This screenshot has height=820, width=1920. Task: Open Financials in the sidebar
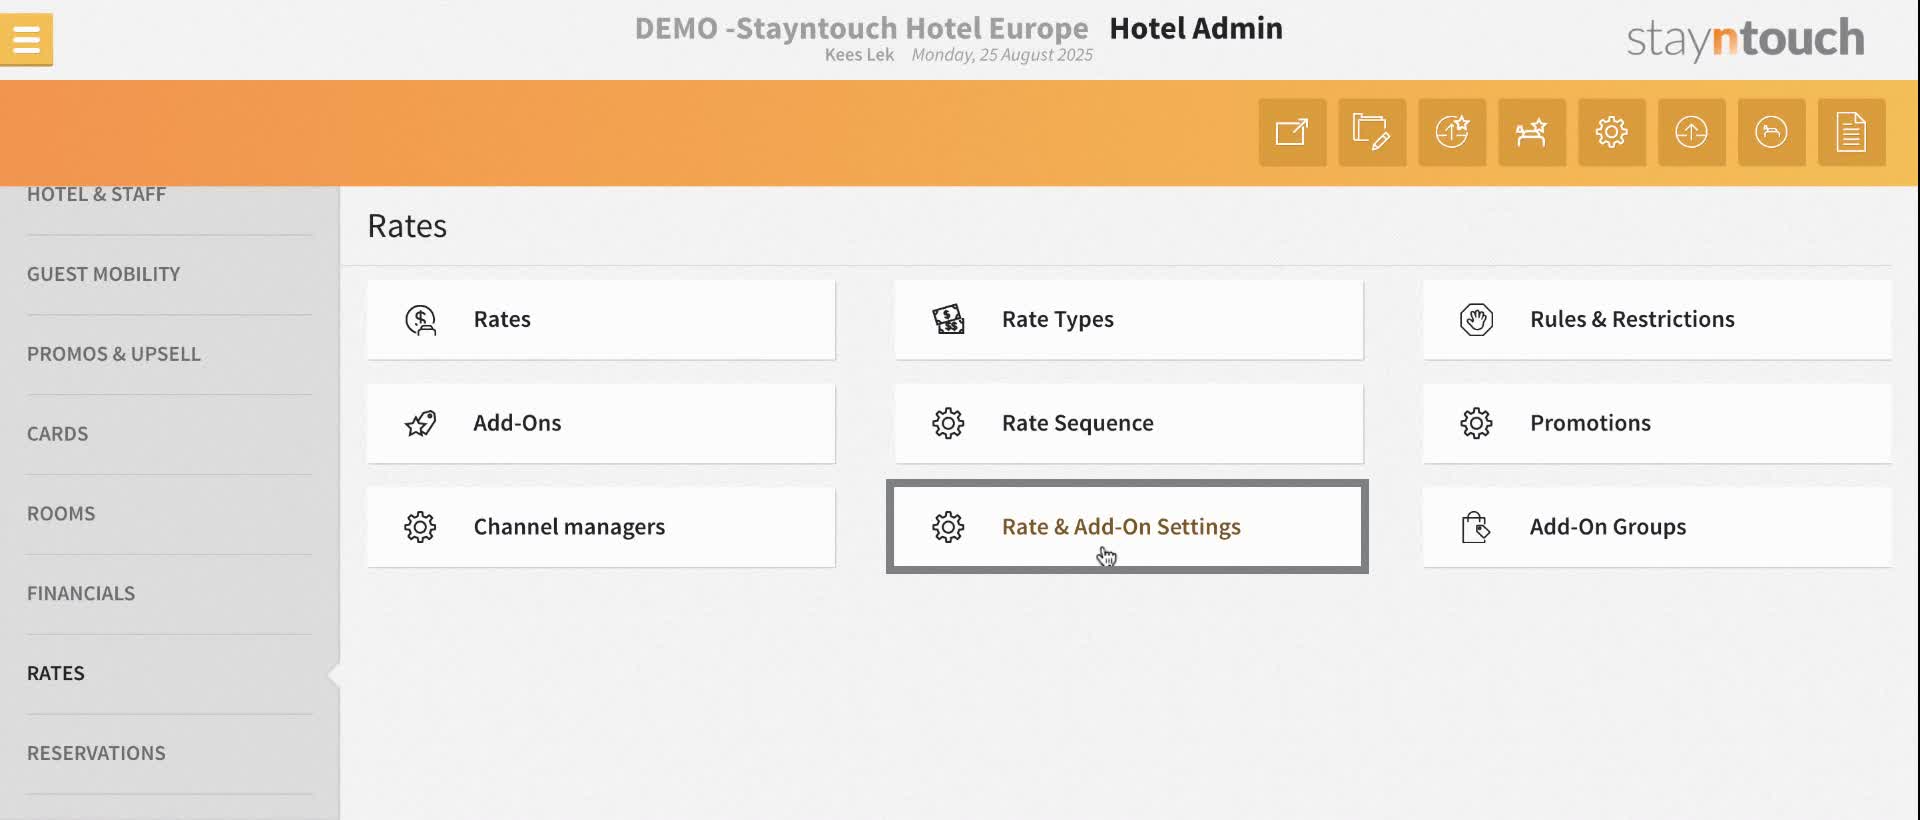point(81,594)
